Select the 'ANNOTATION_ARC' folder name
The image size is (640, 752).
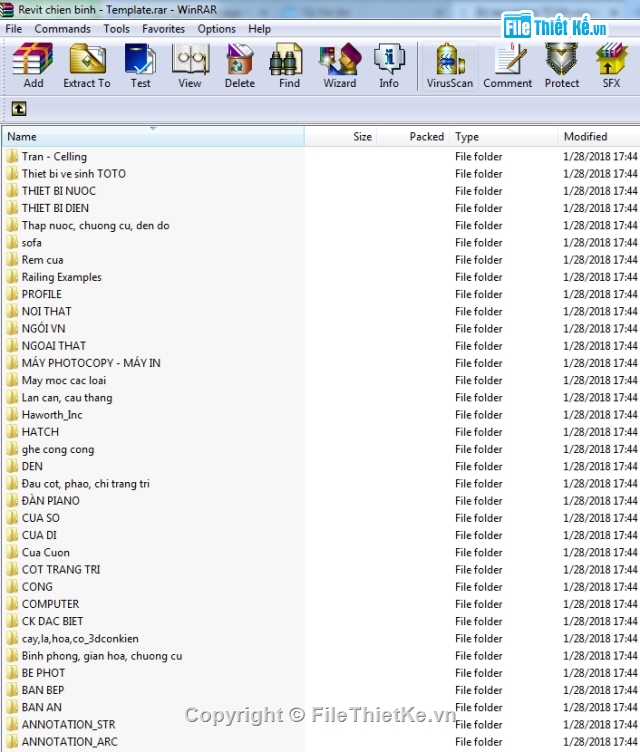(70, 741)
